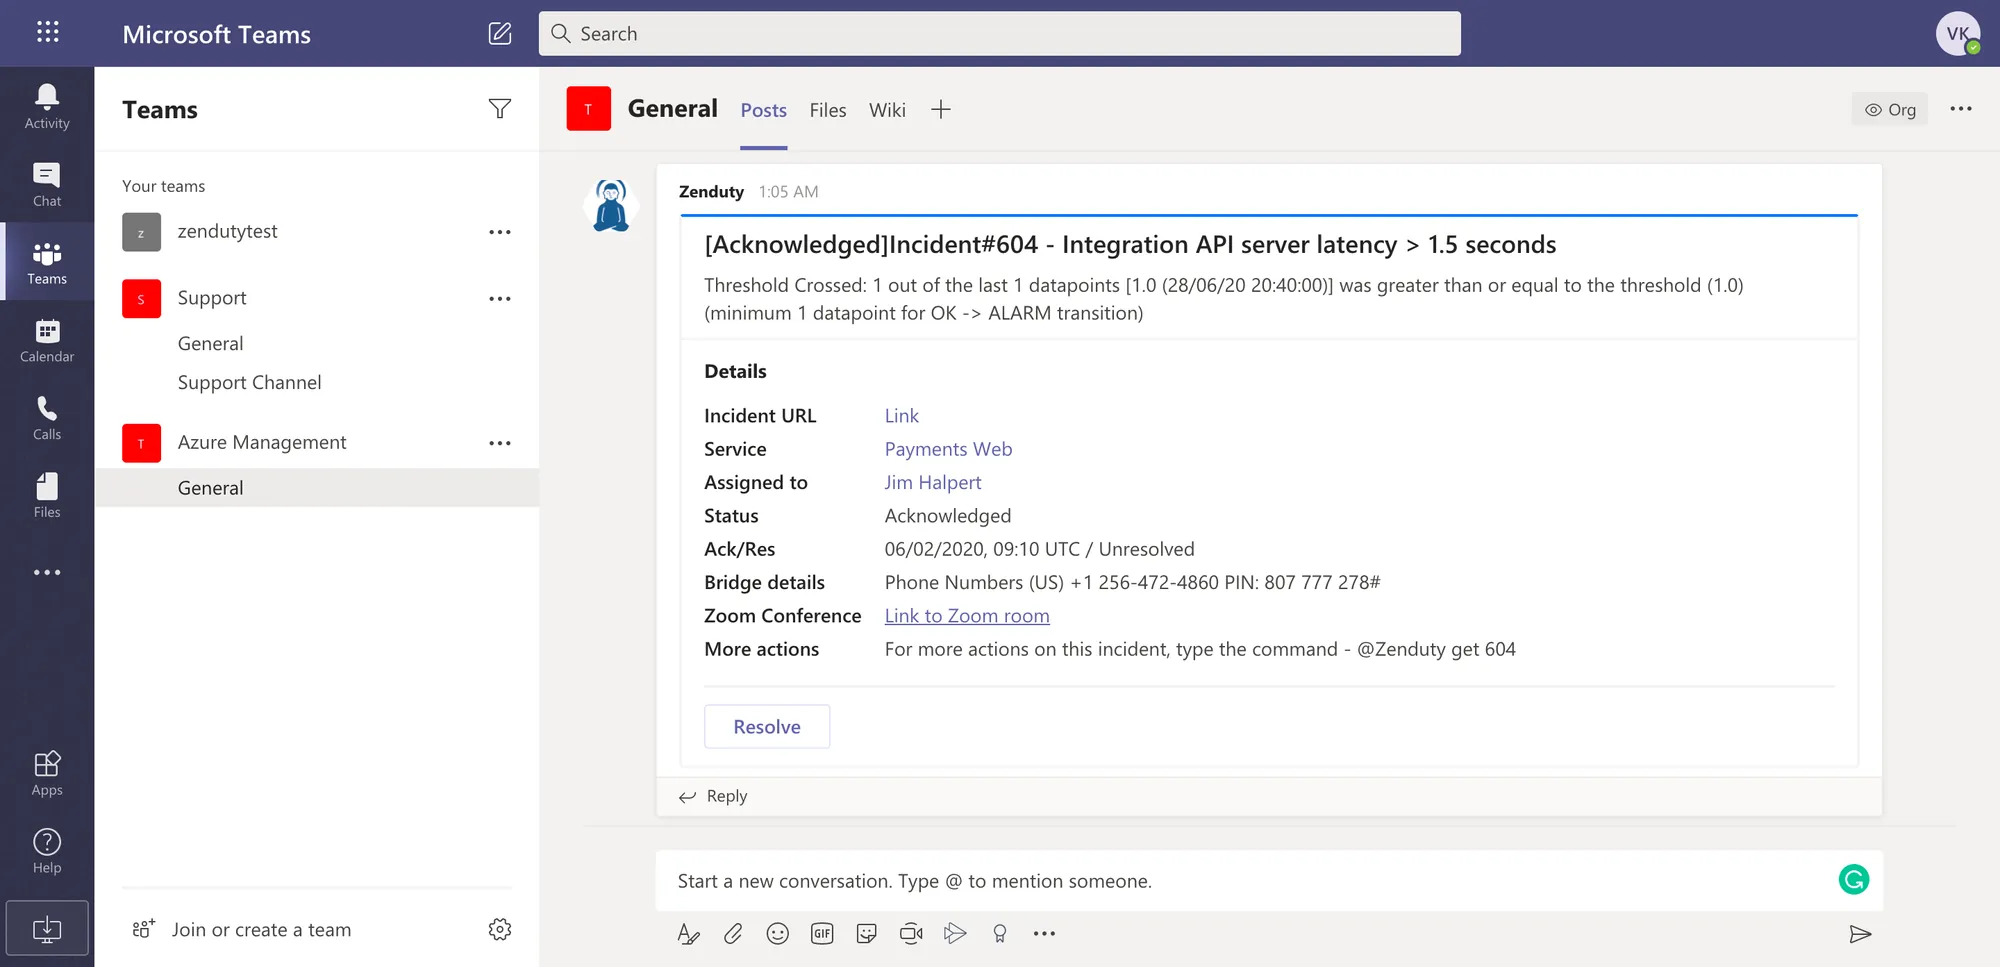Click the Search field

pos(999,33)
